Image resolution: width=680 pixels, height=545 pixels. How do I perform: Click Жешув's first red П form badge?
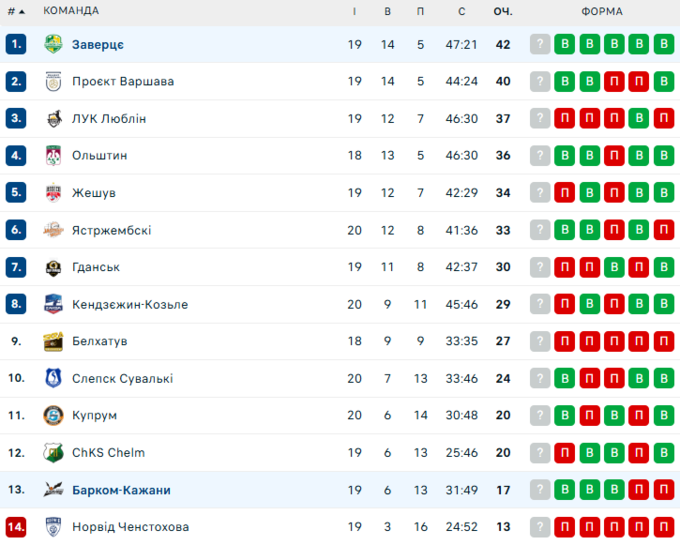565,193
